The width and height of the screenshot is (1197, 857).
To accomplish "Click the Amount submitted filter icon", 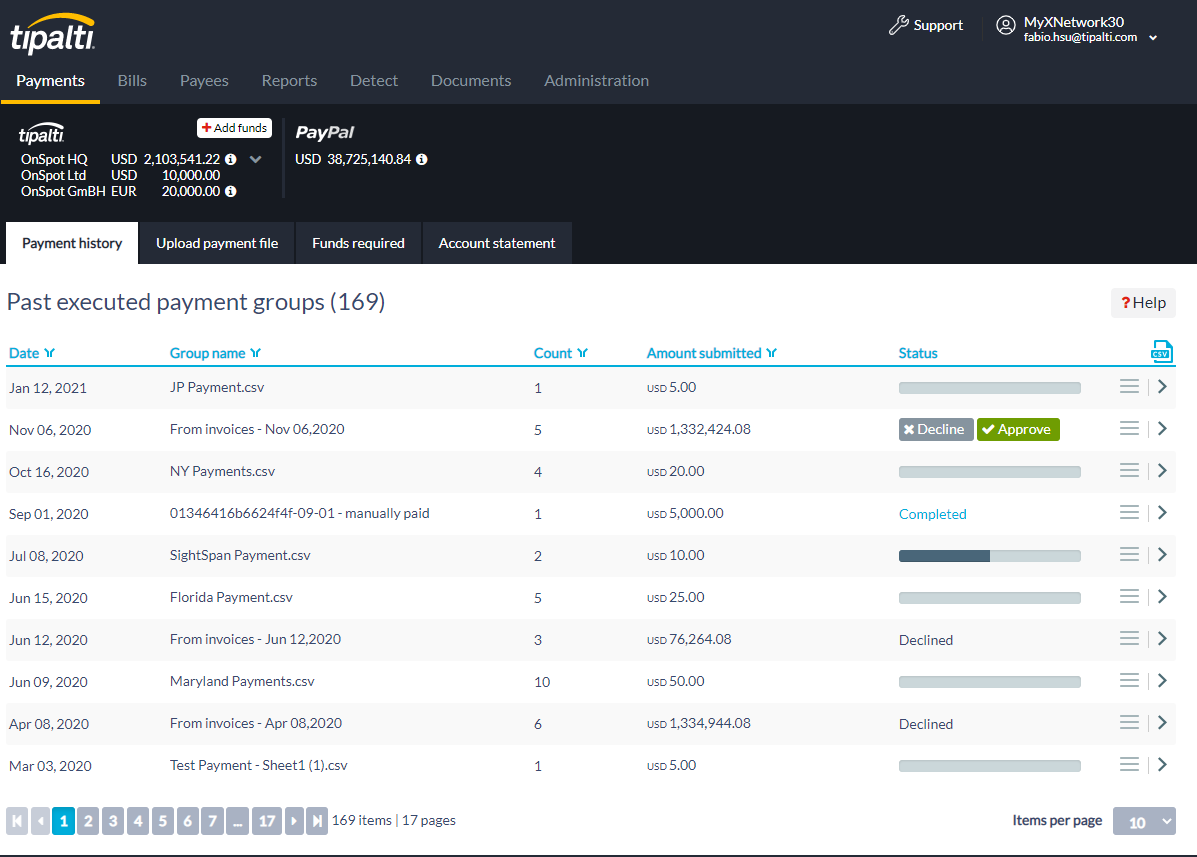I will (771, 353).
